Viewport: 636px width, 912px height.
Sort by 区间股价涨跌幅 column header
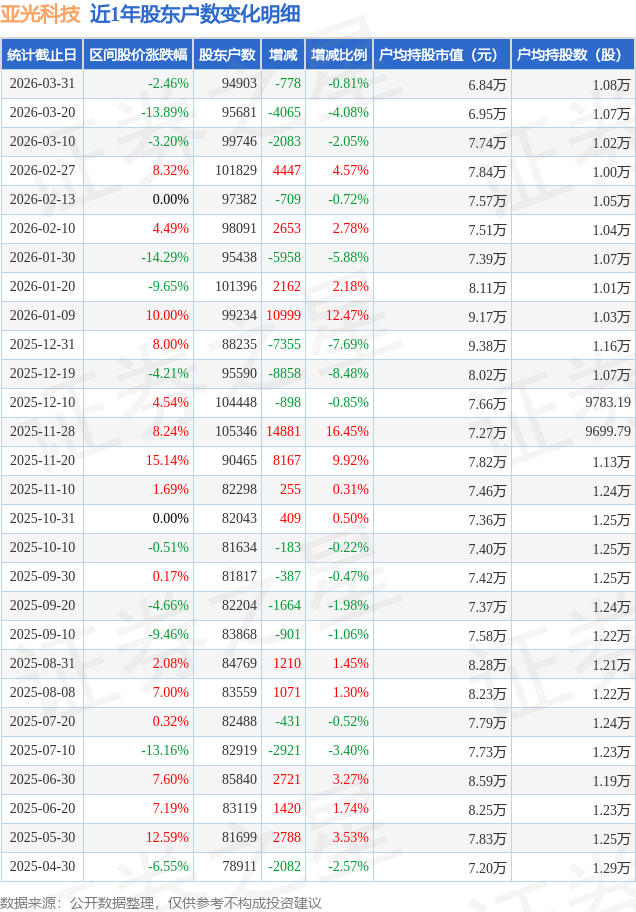coord(137,55)
